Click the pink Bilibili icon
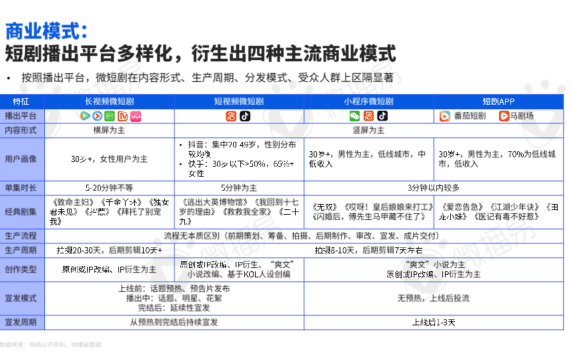The image size is (570, 360). click(x=136, y=116)
